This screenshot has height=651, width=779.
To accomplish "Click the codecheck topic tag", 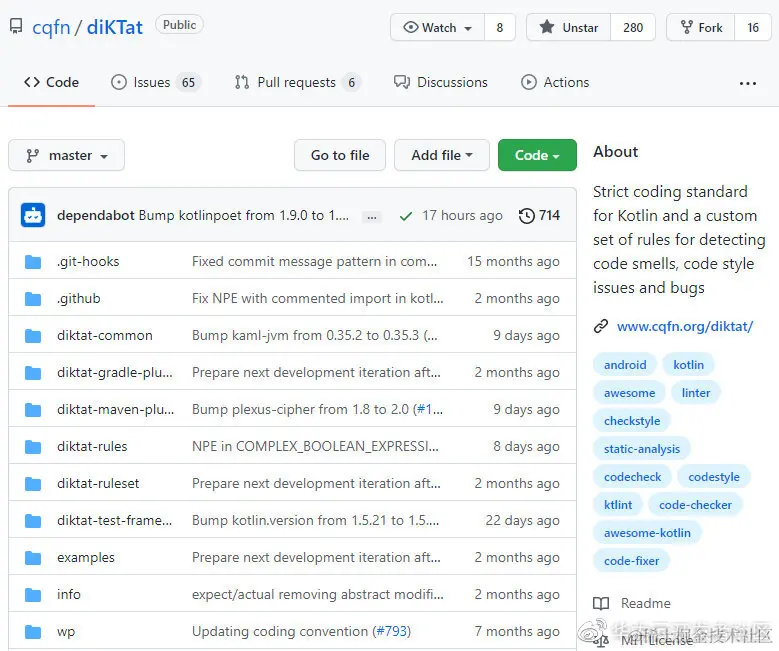I will coord(632,477).
